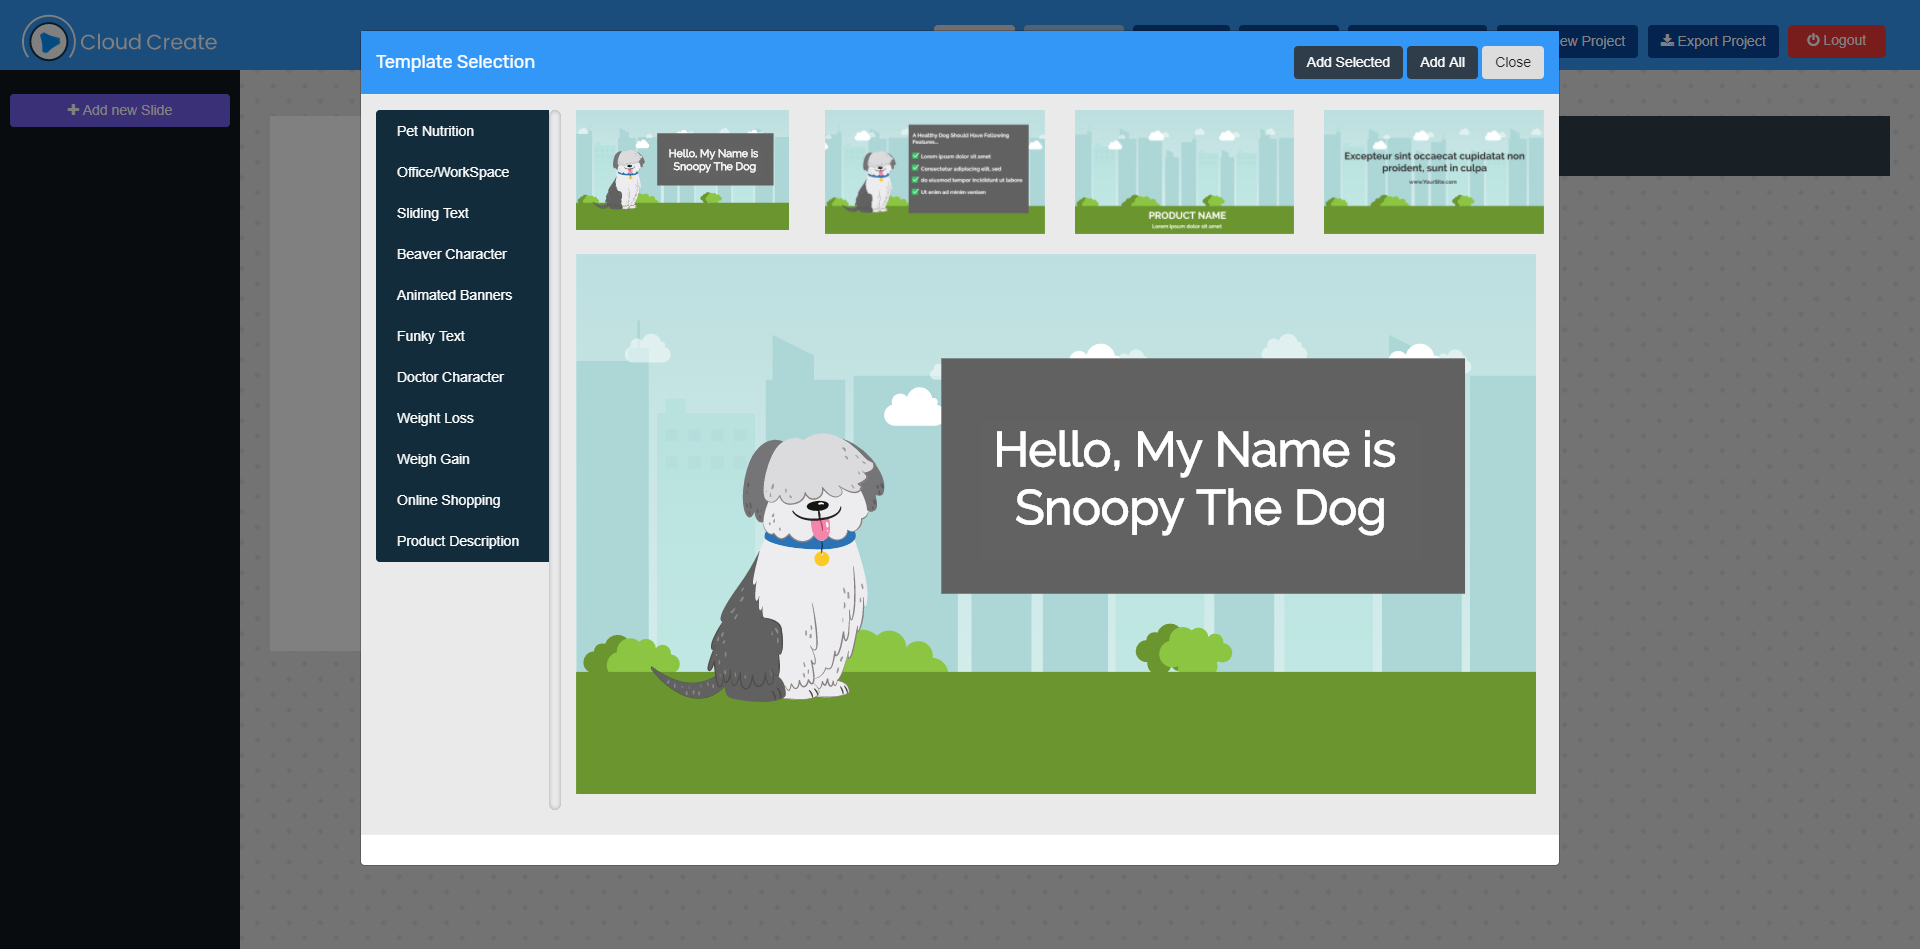The width and height of the screenshot is (1920, 949).
Task: Close the Template Selection dialog
Action: [x=1512, y=62]
